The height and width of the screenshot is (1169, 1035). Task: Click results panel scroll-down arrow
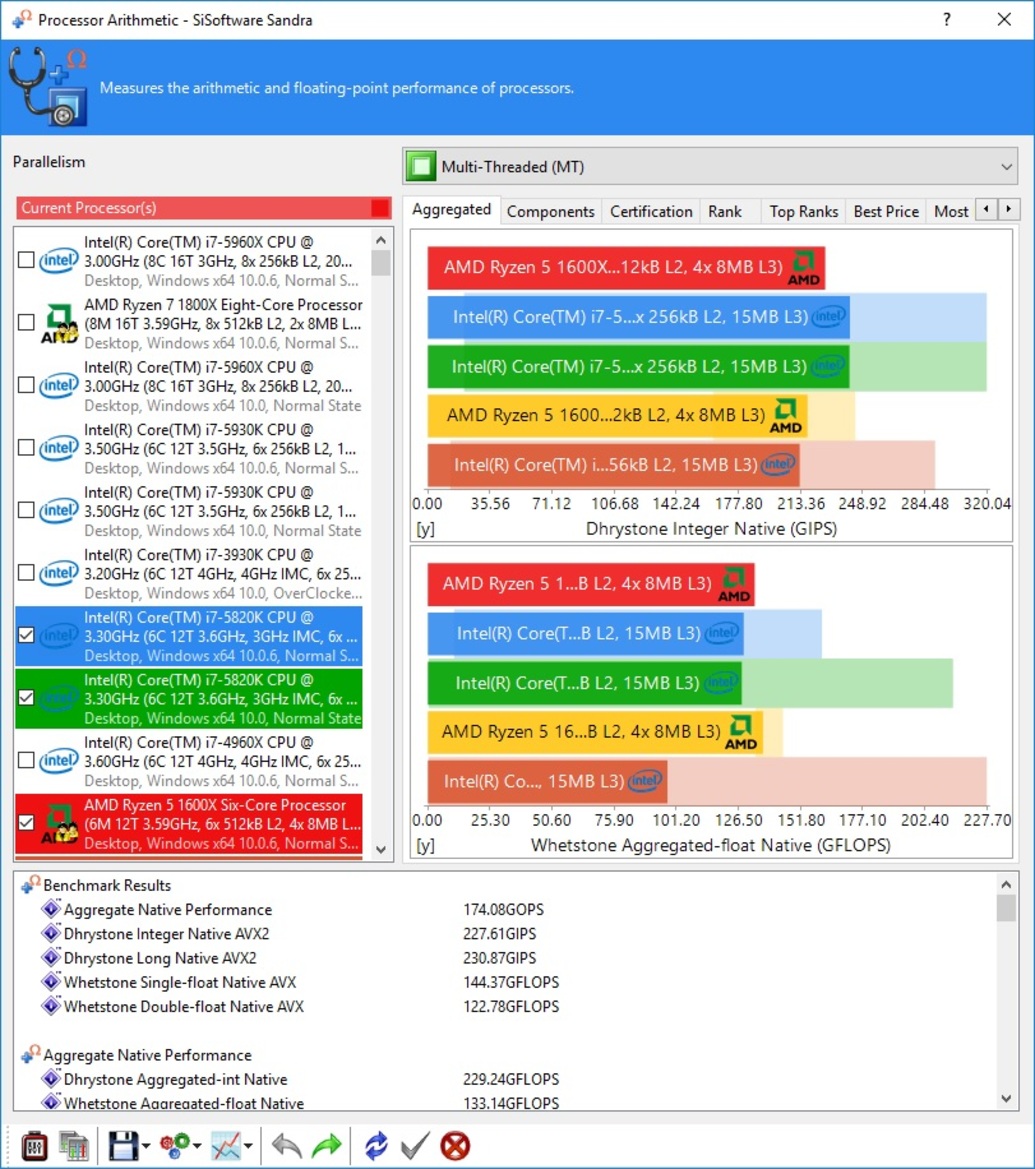(1006, 1098)
